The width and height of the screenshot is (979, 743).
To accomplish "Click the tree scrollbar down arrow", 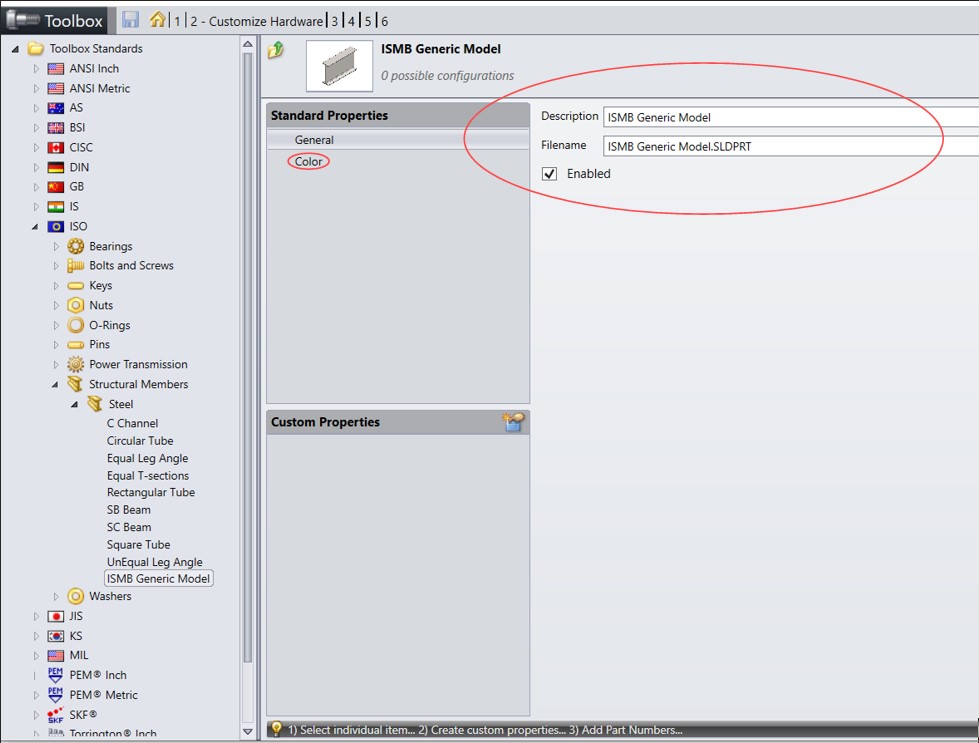I will [x=248, y=731].
